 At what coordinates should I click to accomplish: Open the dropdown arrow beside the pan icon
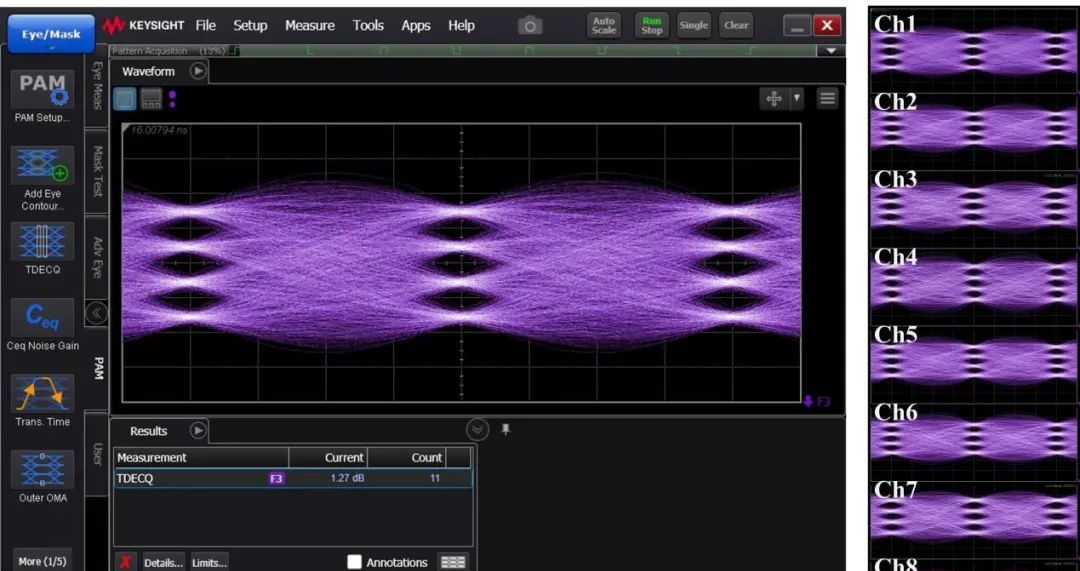coord(797,98)
